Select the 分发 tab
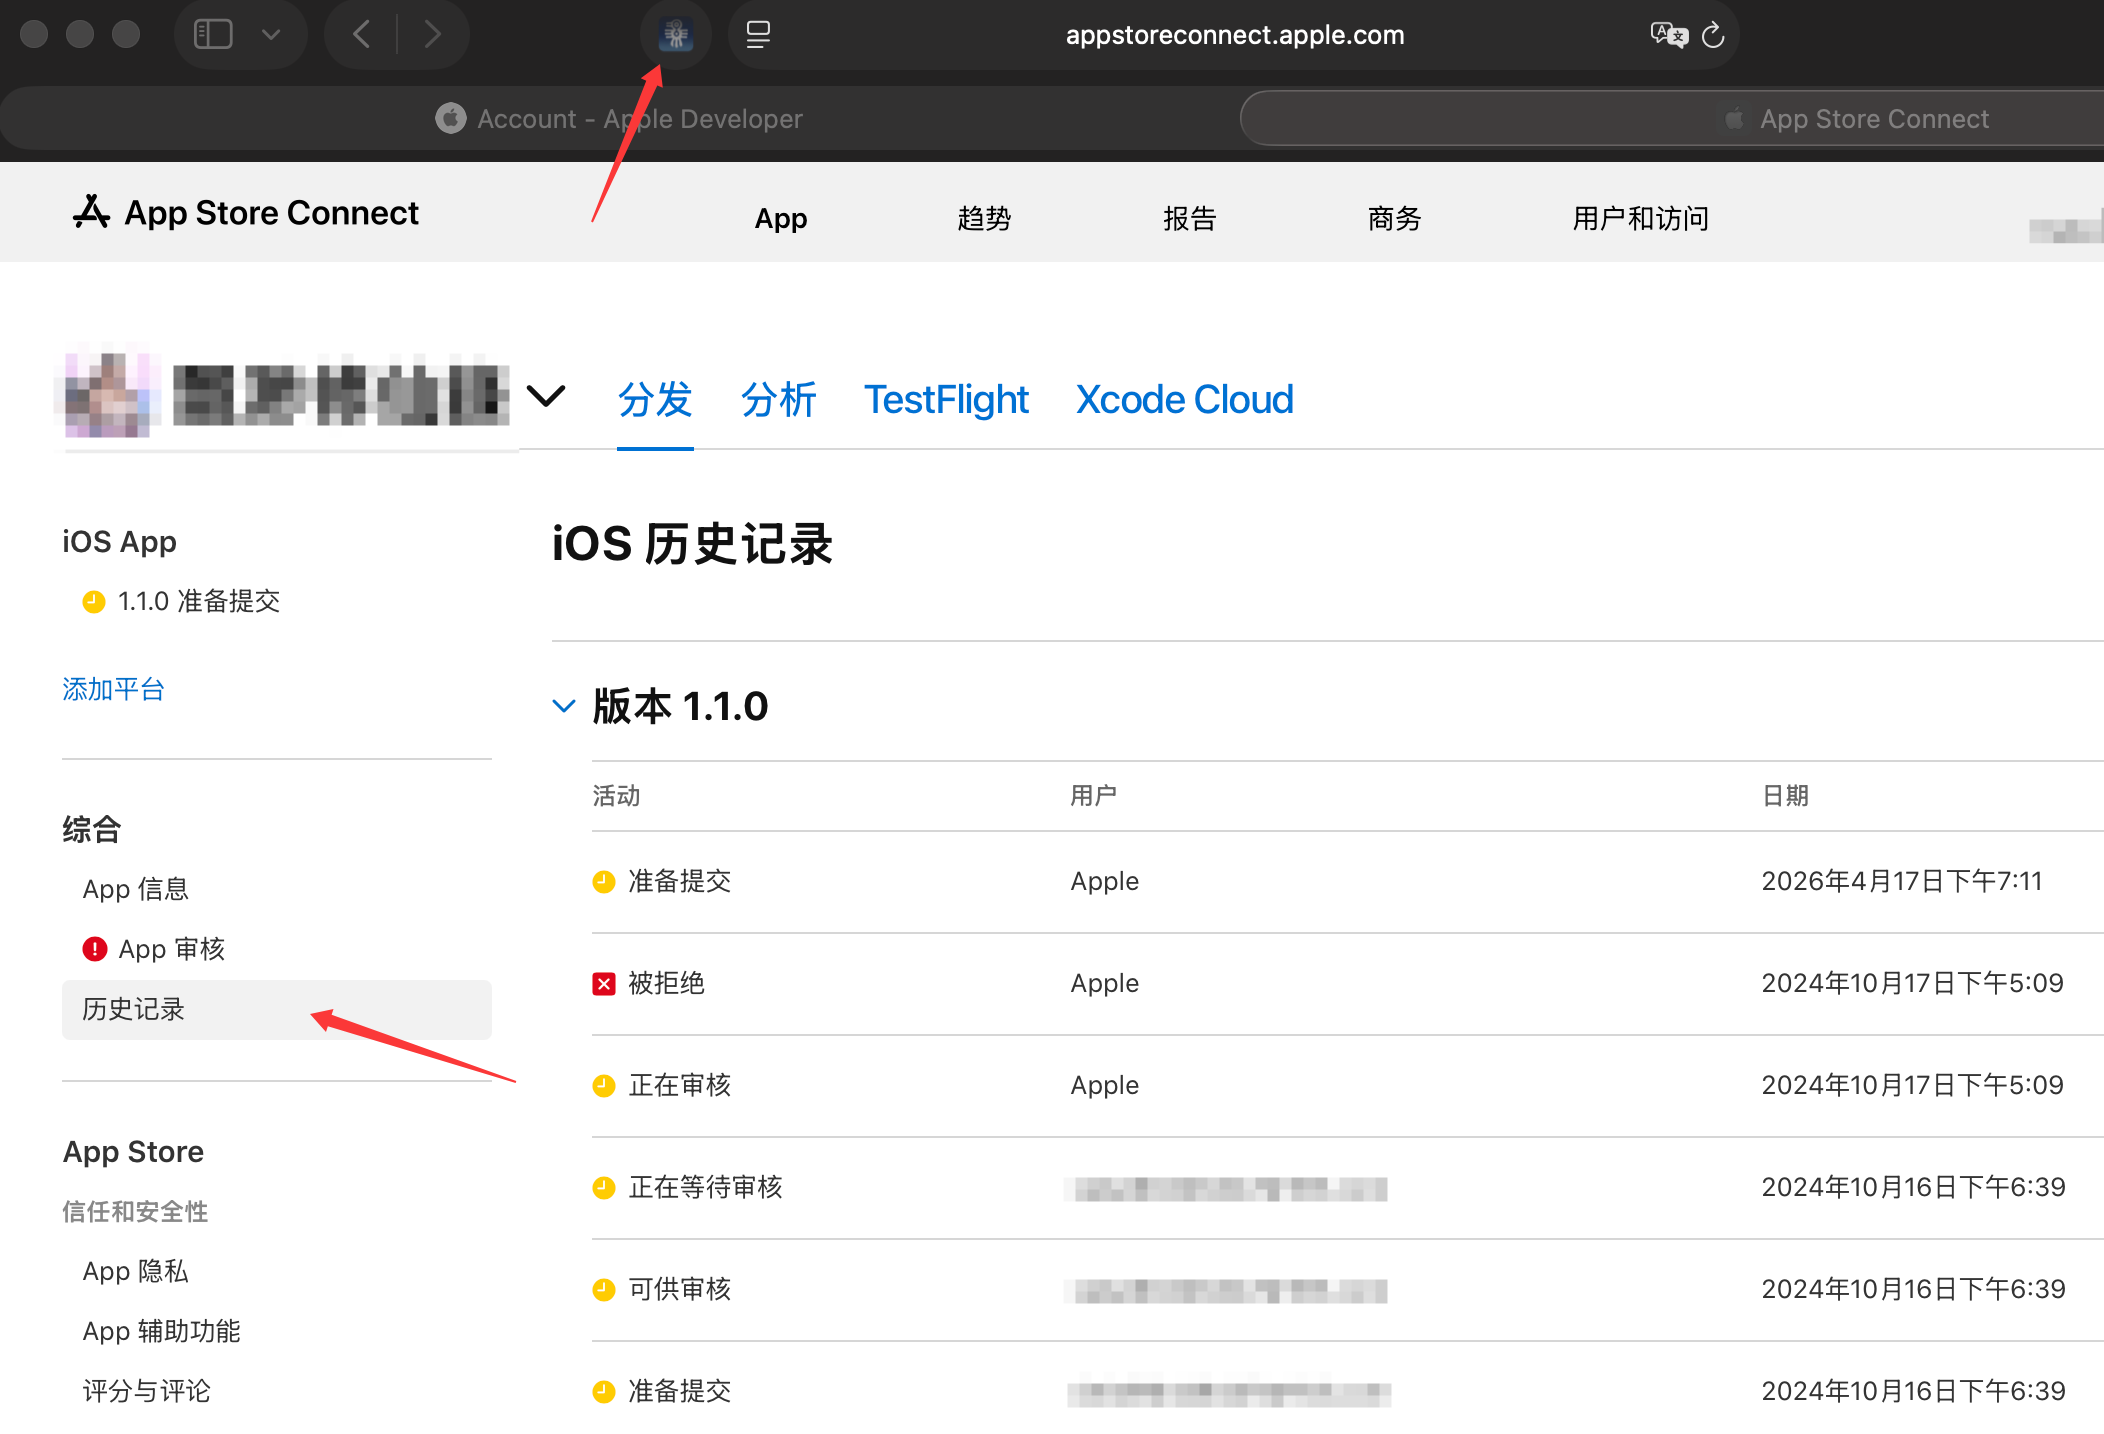The height and width of the screenshot is (1434, 2104). (655, 400)
